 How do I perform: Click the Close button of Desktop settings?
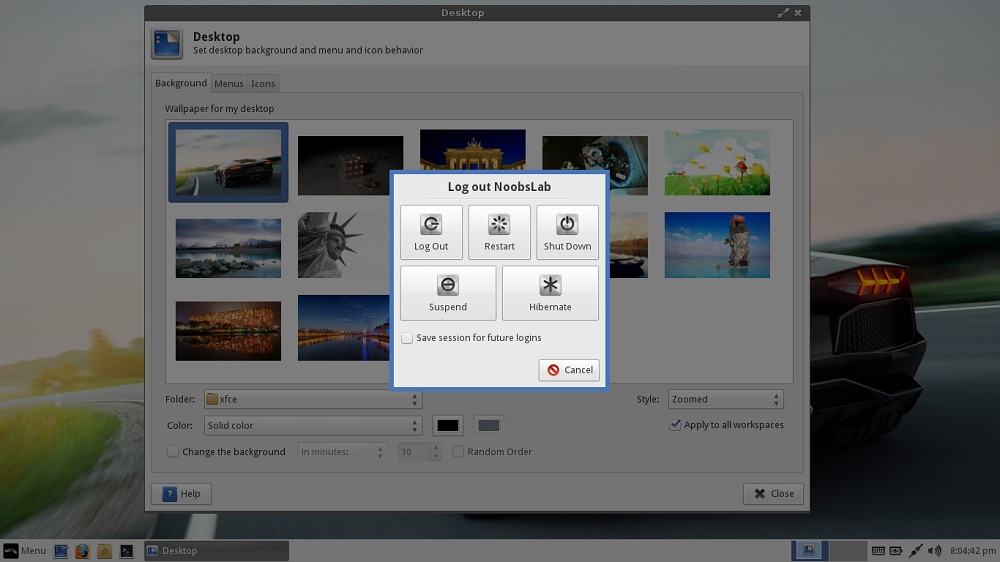click(773, 494)
